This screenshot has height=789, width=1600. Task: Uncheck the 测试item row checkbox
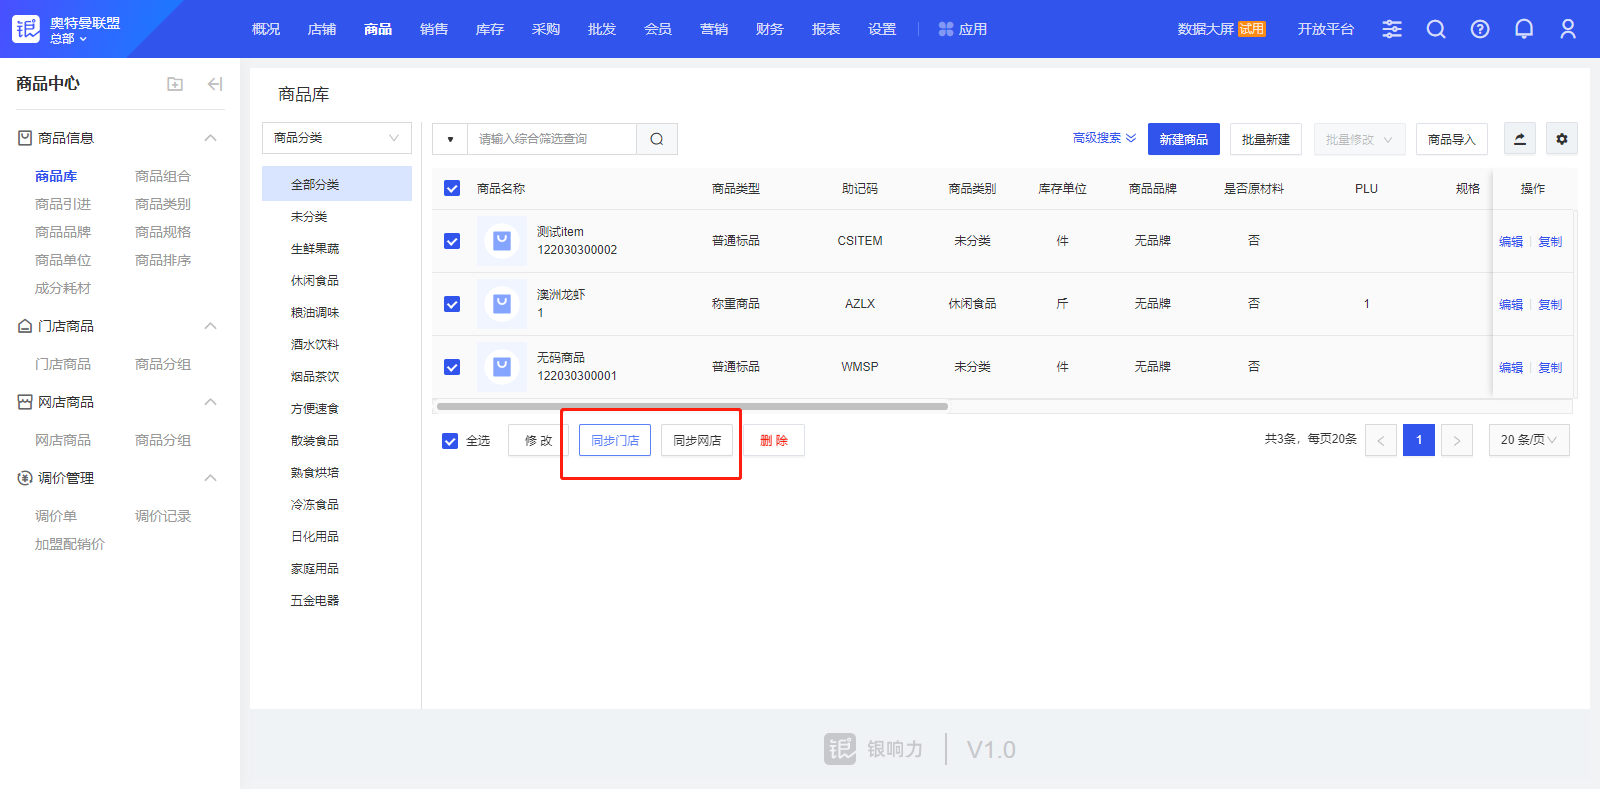pyautogui.click(x=452, y=241)
